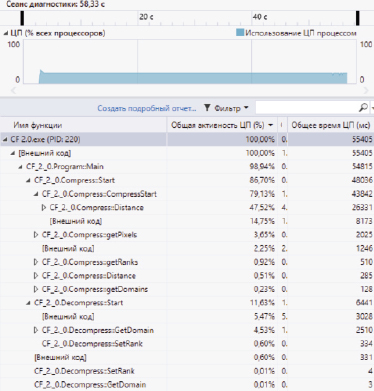Click the 48036 CPU time value
374x391 pixels.
coord(362,180)
